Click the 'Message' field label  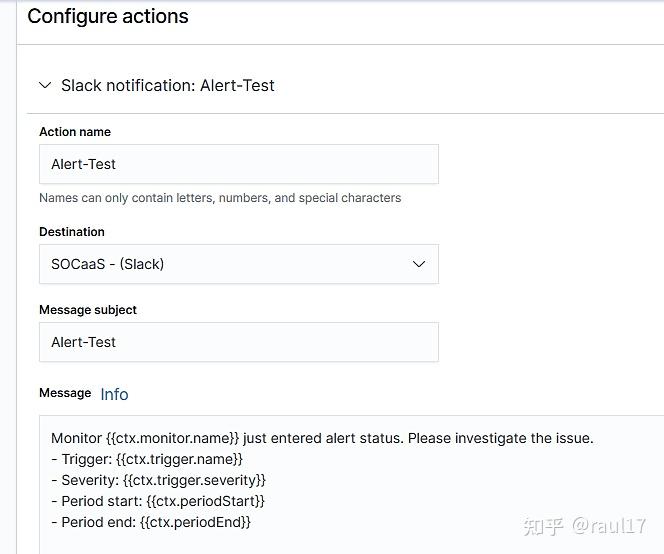click(65, 394)
